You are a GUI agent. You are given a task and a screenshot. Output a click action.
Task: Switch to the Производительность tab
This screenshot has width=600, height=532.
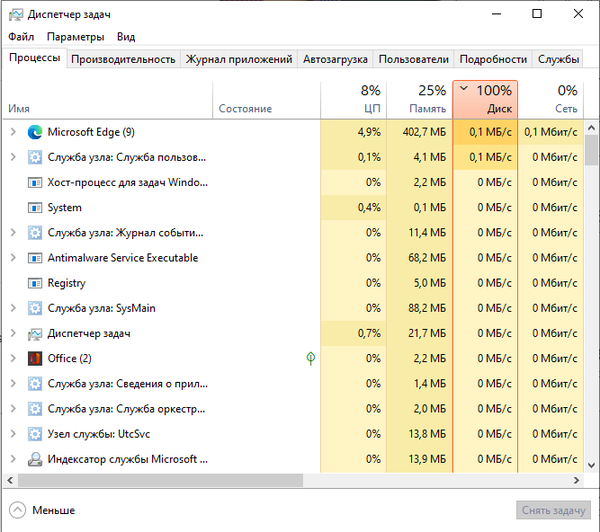123,59
